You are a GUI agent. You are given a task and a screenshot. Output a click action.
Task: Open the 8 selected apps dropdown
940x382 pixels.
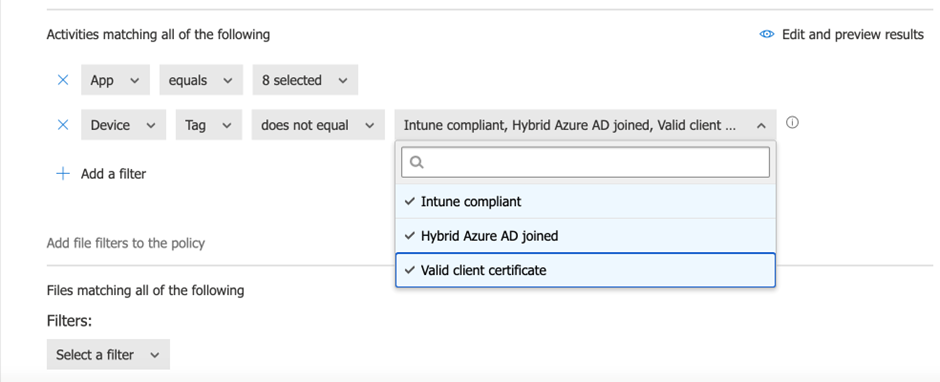(x=305, y=80)
